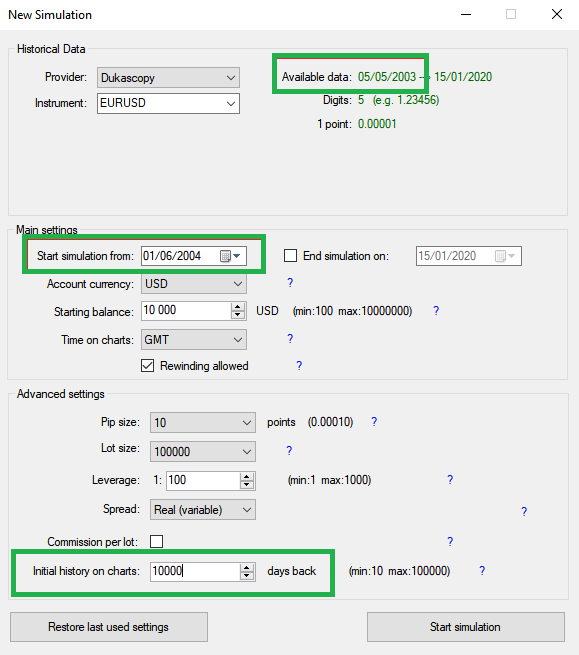Click the Starting balance input field
The height and width of the screenshot is (655, 579).
pyautogui.click(x=186, y=311)
